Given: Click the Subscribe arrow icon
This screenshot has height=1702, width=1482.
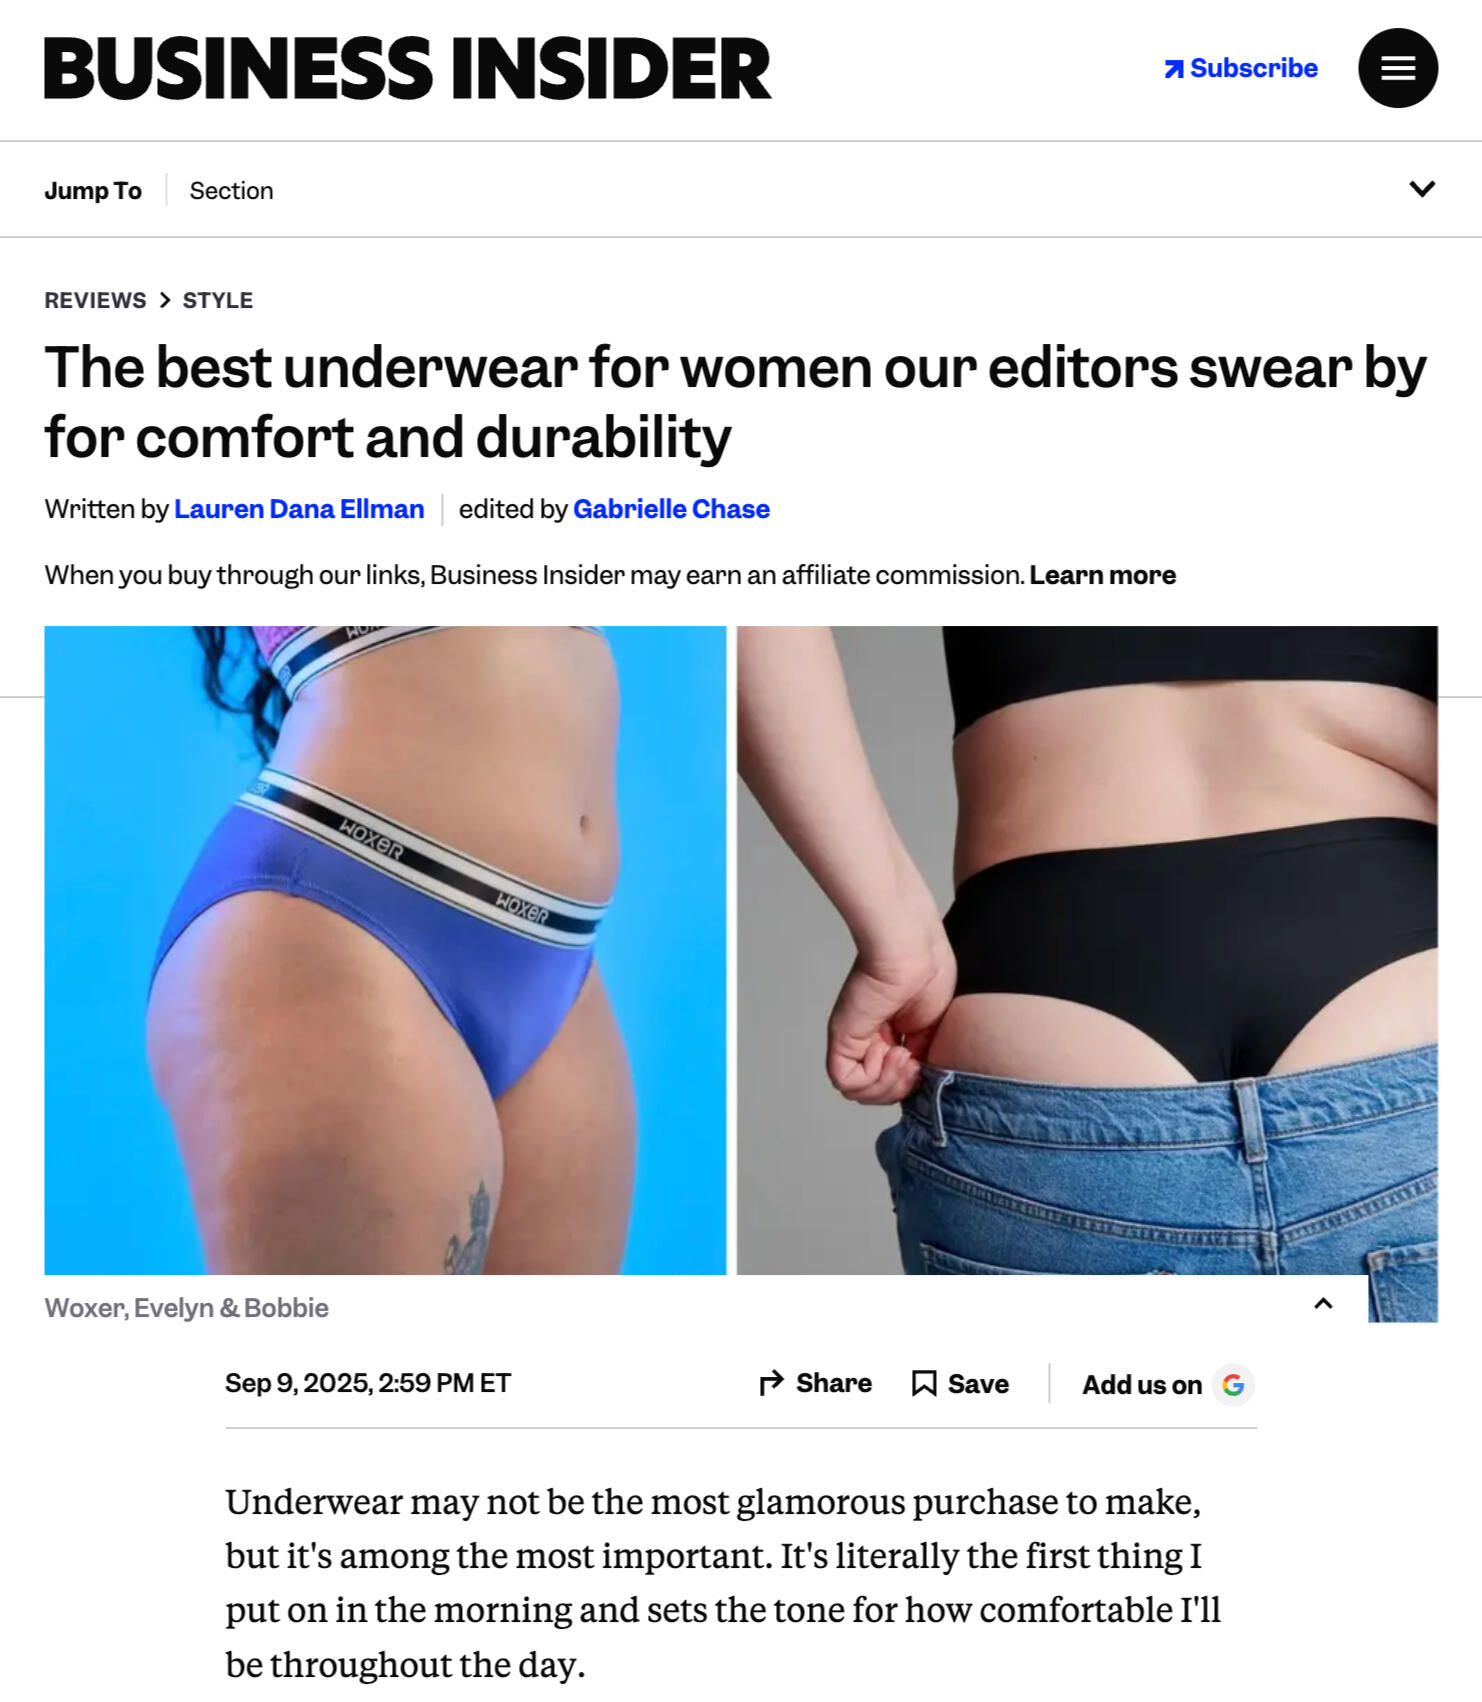Looking at the screenshot, I should tap(1174, 69).
